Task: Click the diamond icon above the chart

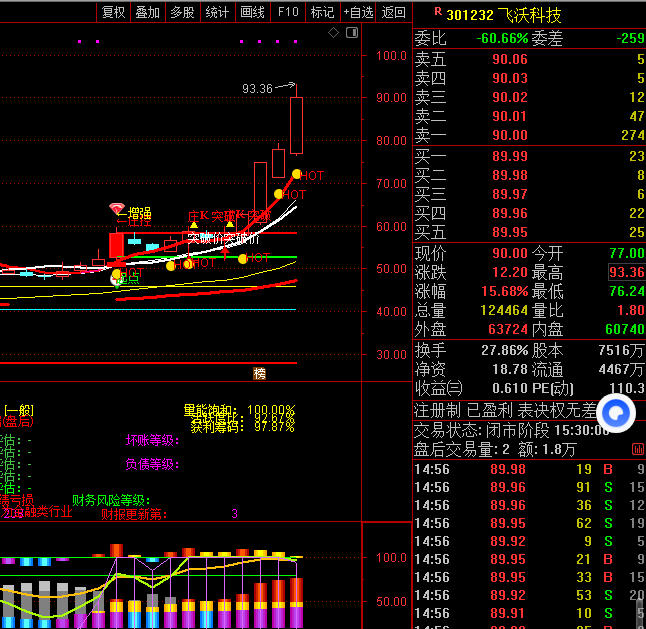Action: click(334, 33)
